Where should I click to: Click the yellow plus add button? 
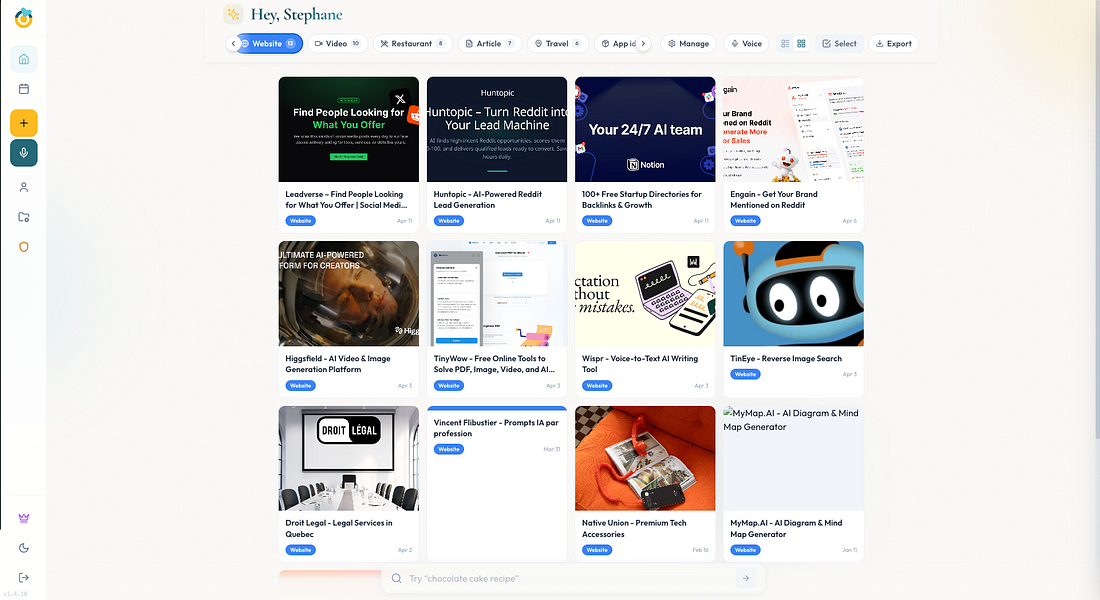(x=24, y=123)
